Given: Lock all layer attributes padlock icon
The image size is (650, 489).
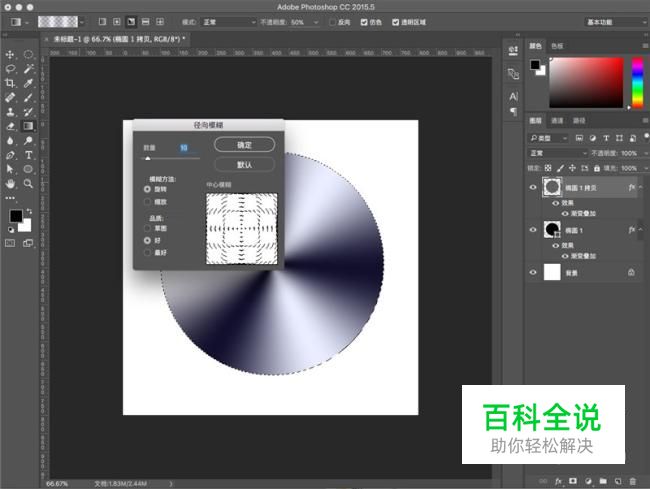Looking at the screenshot, I should click(597, 168).
